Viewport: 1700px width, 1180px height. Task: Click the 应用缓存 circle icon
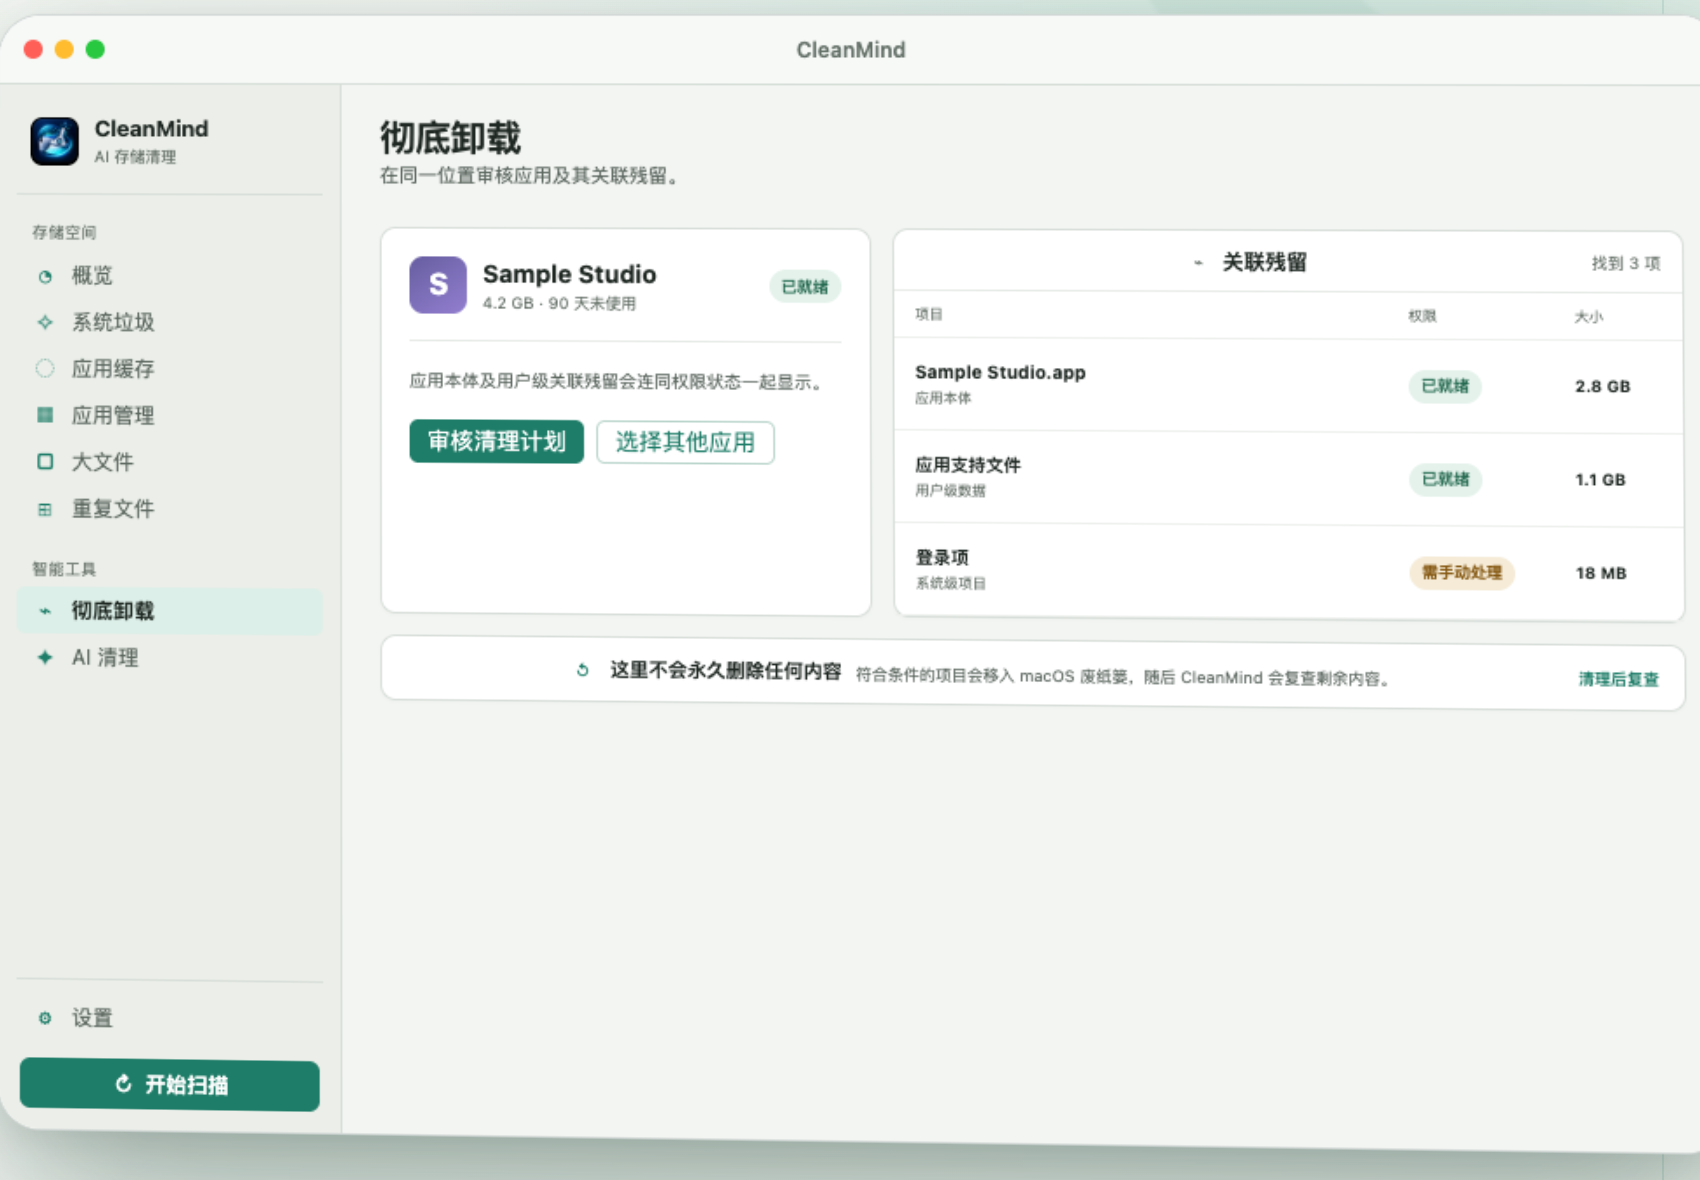(45, 368)
